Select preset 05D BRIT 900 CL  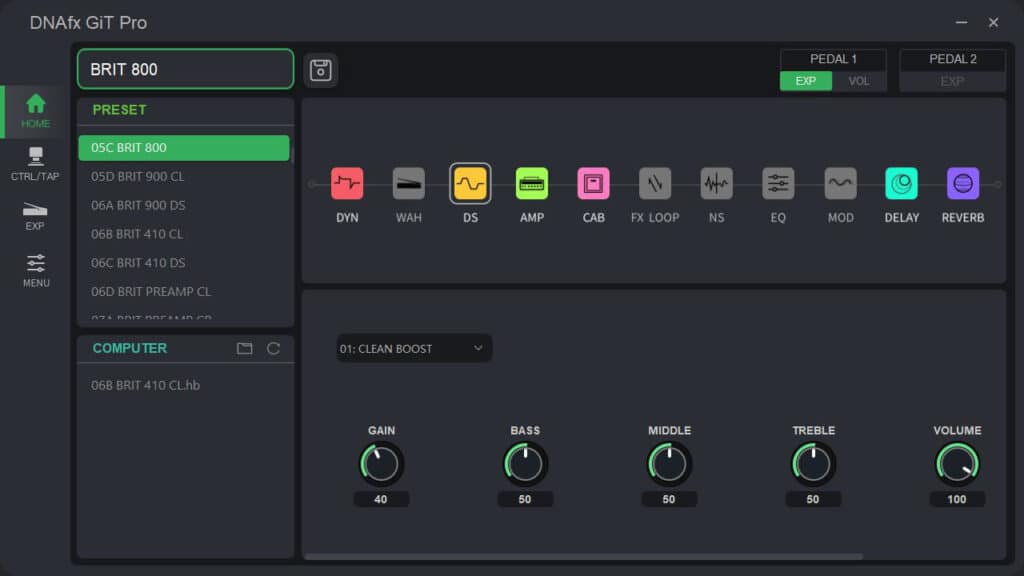tap(184, 176)
